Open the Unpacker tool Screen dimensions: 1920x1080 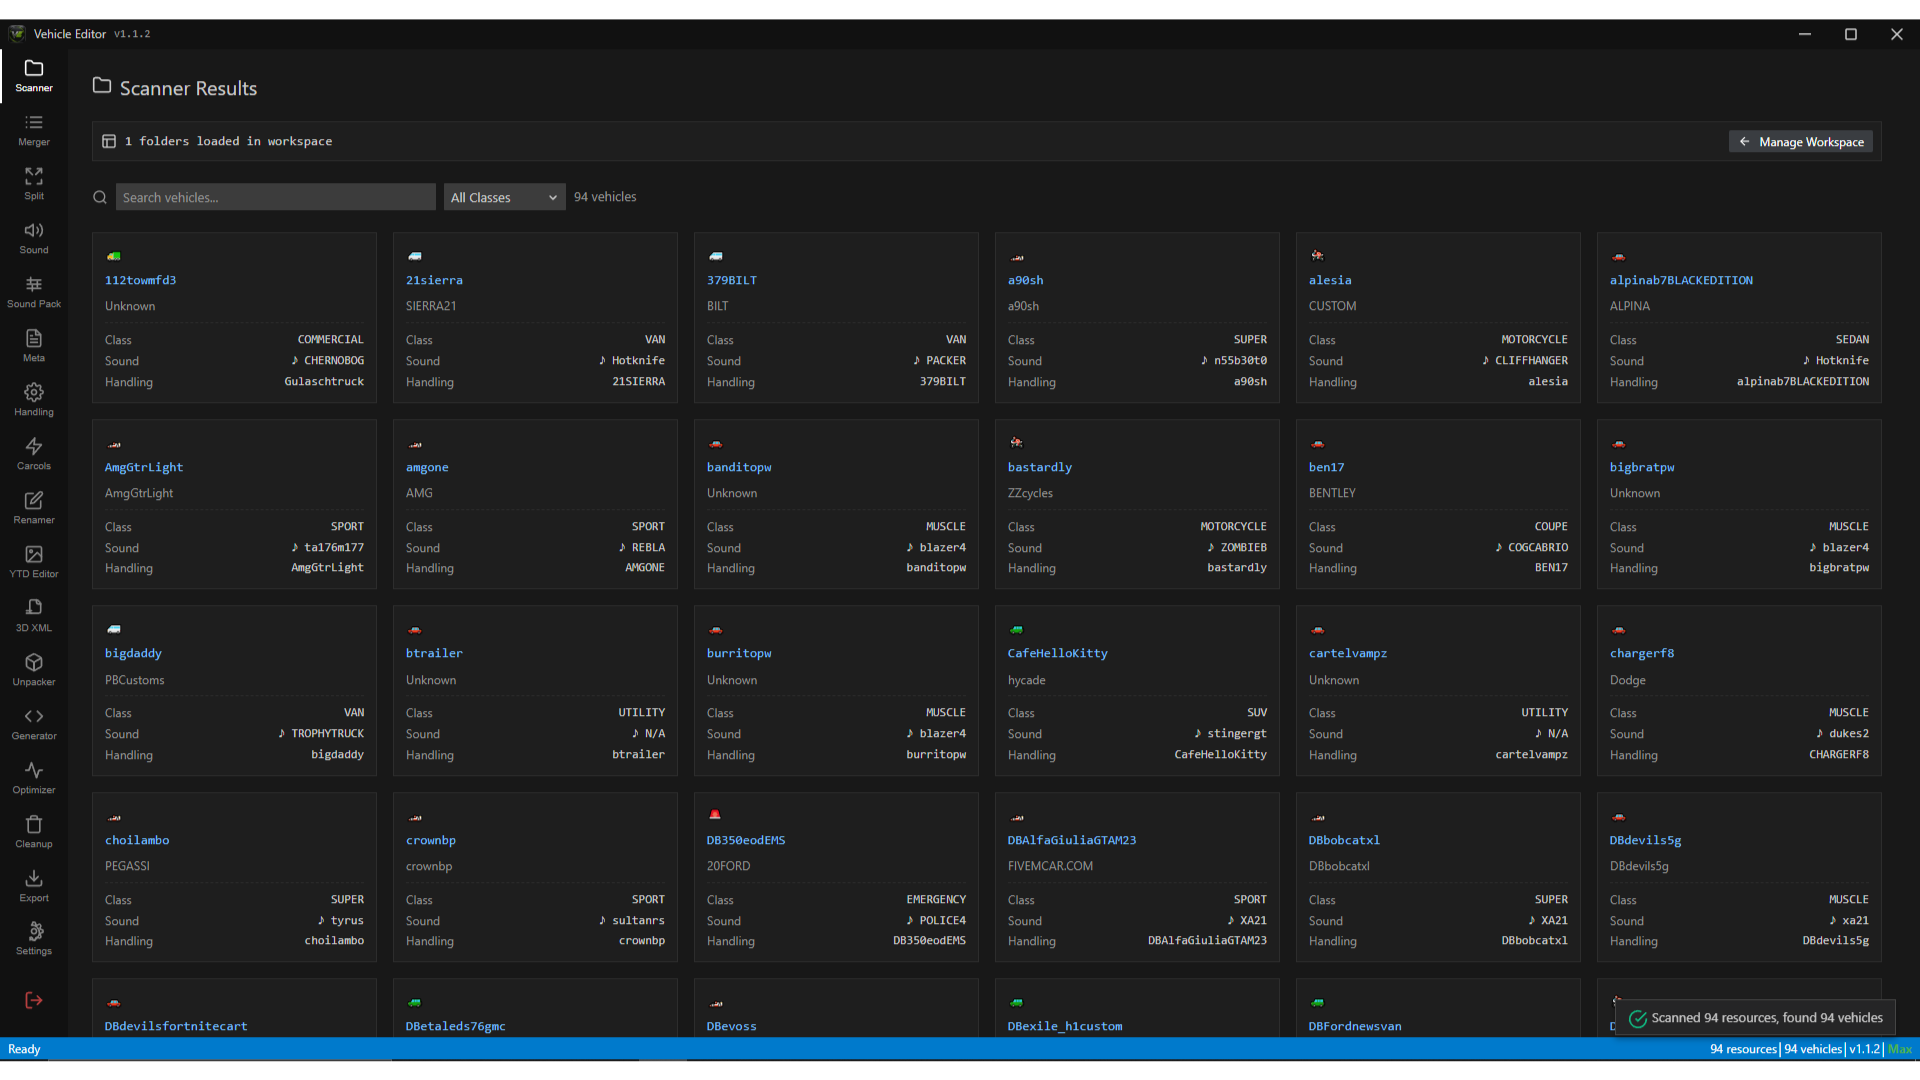click(x=34, y=670)
